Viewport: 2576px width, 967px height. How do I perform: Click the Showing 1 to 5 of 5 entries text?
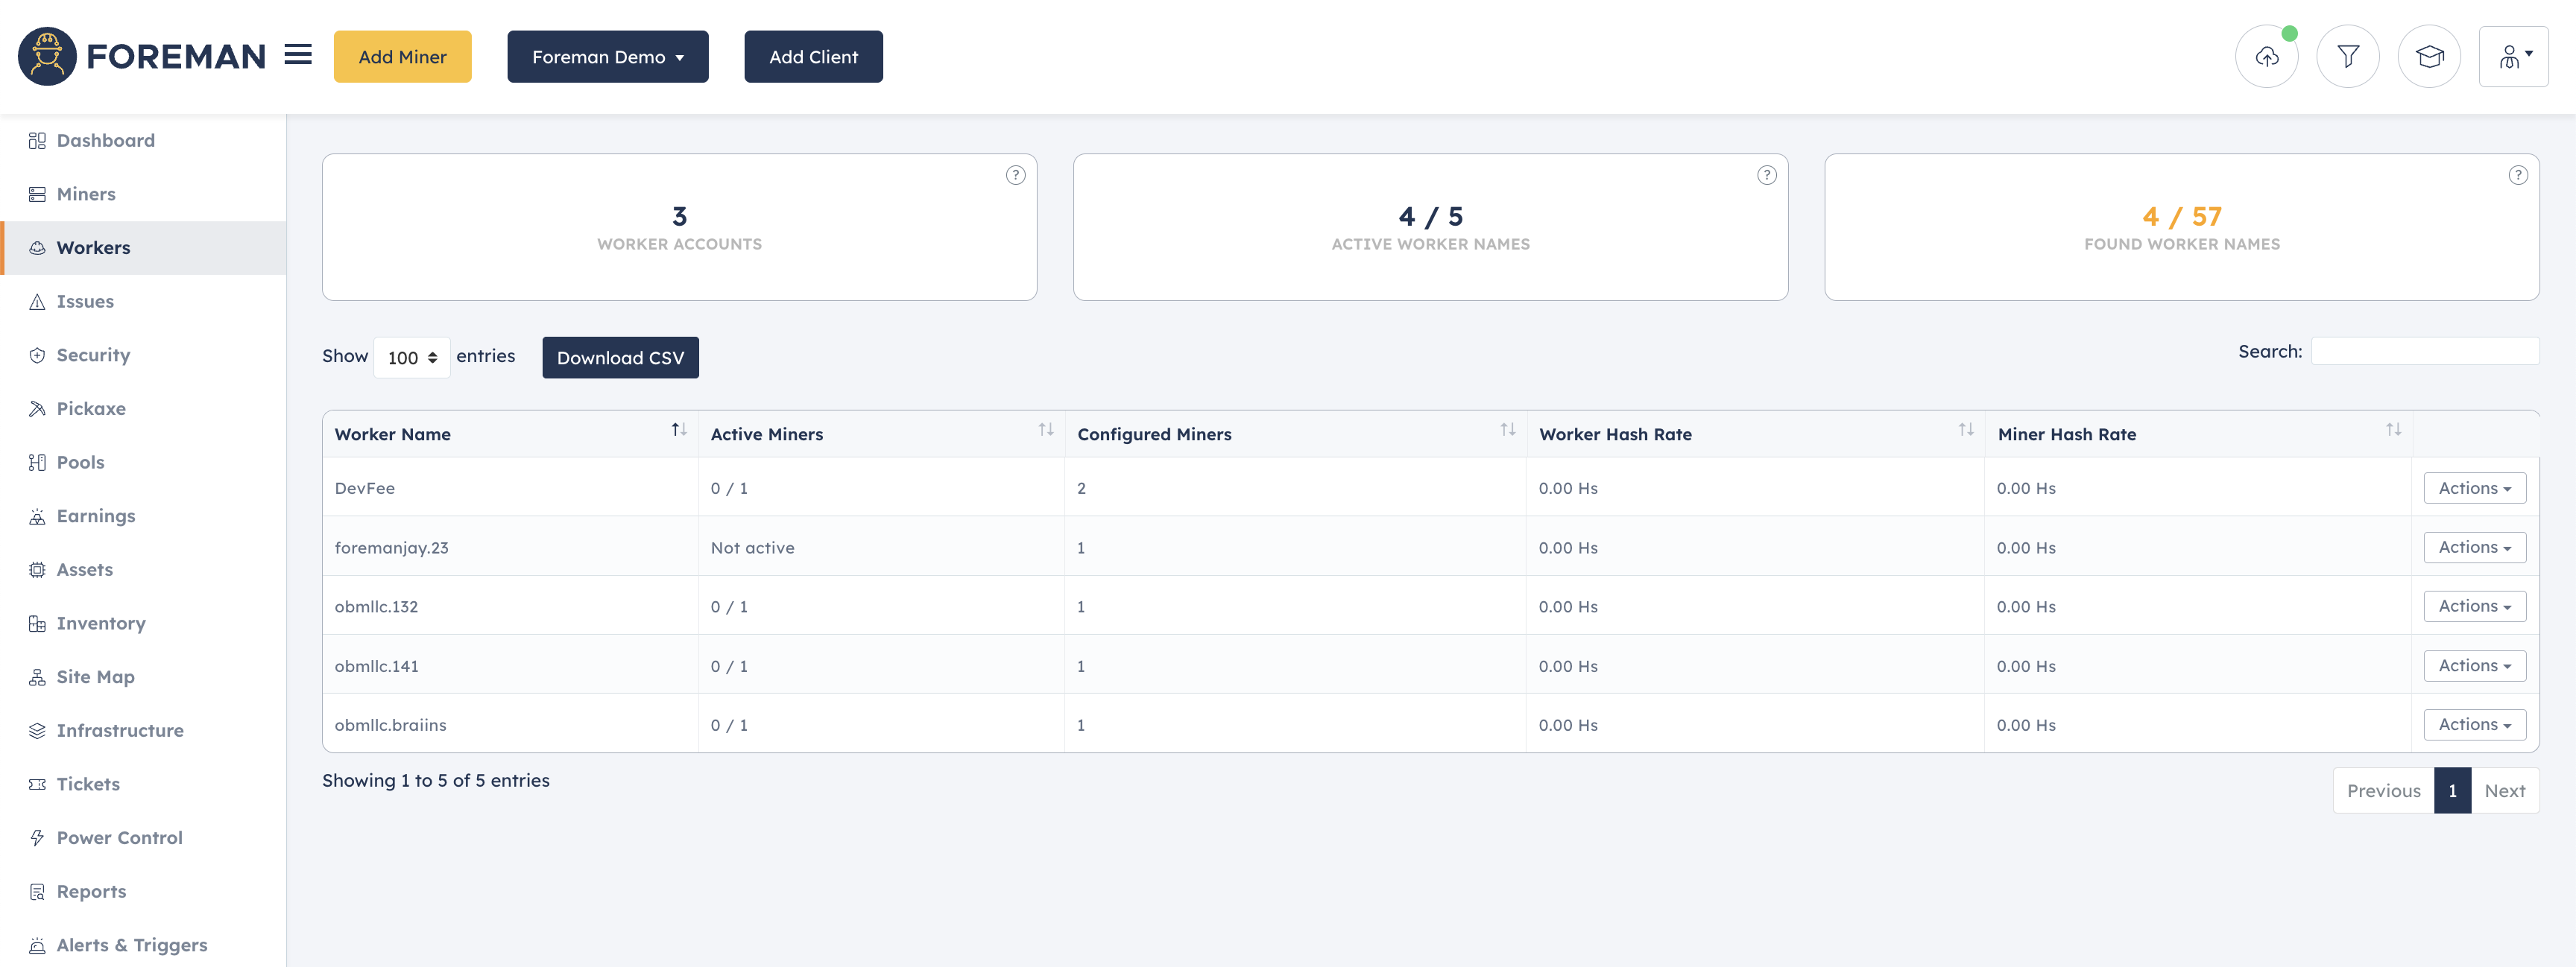[x=436, y=781]
